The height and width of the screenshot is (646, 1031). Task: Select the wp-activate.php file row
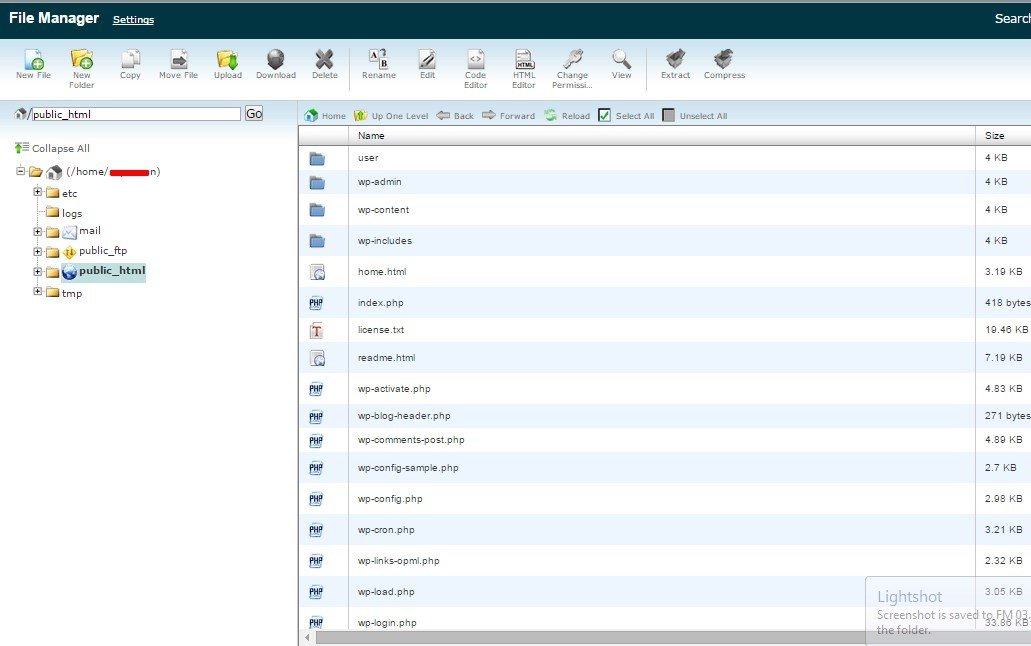click(x=665, y=389)
